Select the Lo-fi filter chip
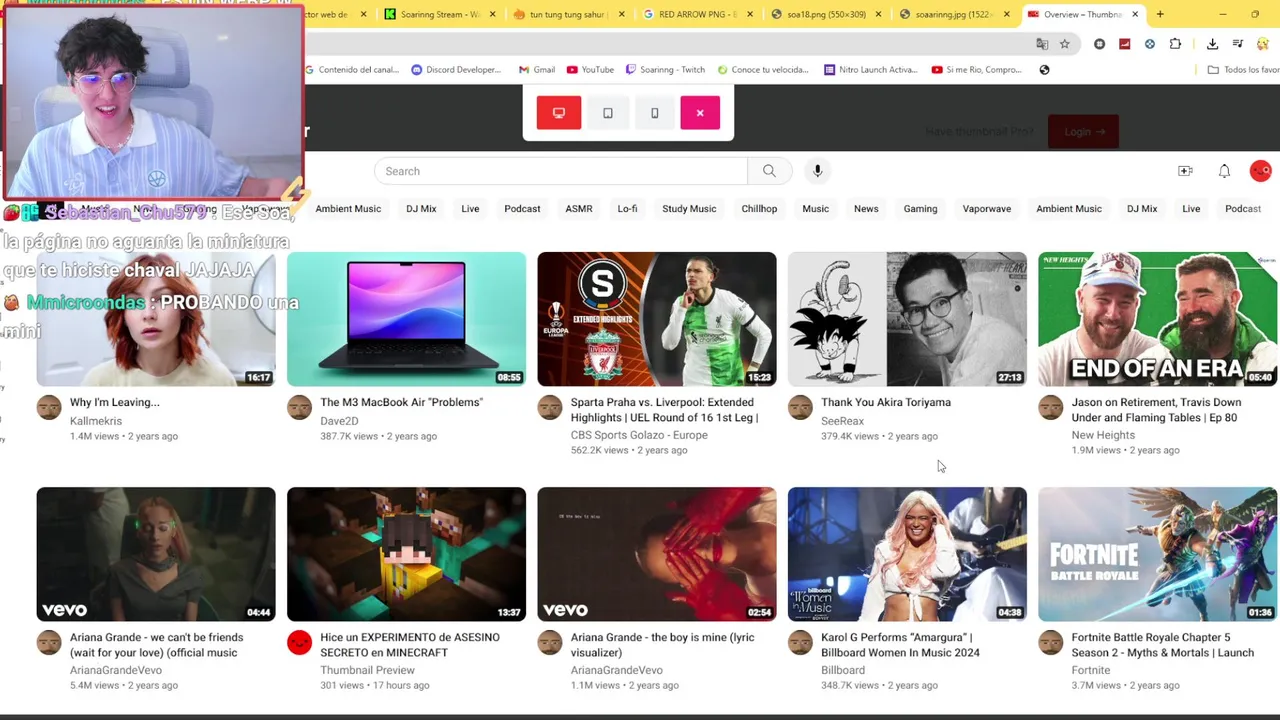Image resolution: width=1280 pixels, height=720 pixels. click(x=627, y=209)
